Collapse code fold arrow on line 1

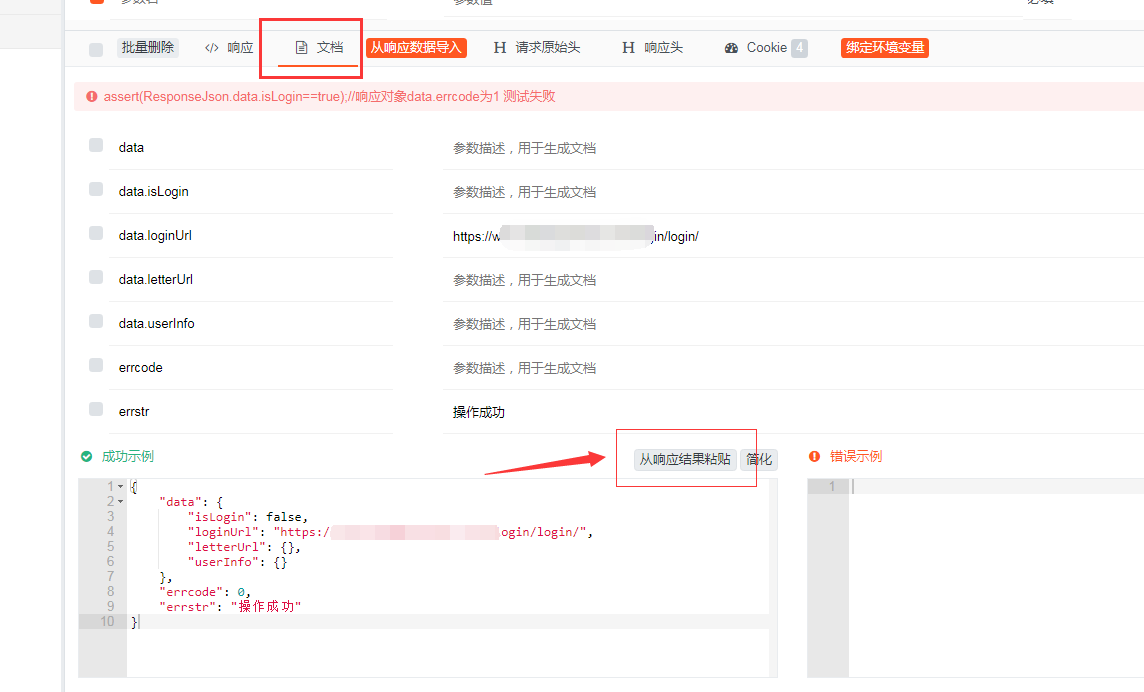120,486
